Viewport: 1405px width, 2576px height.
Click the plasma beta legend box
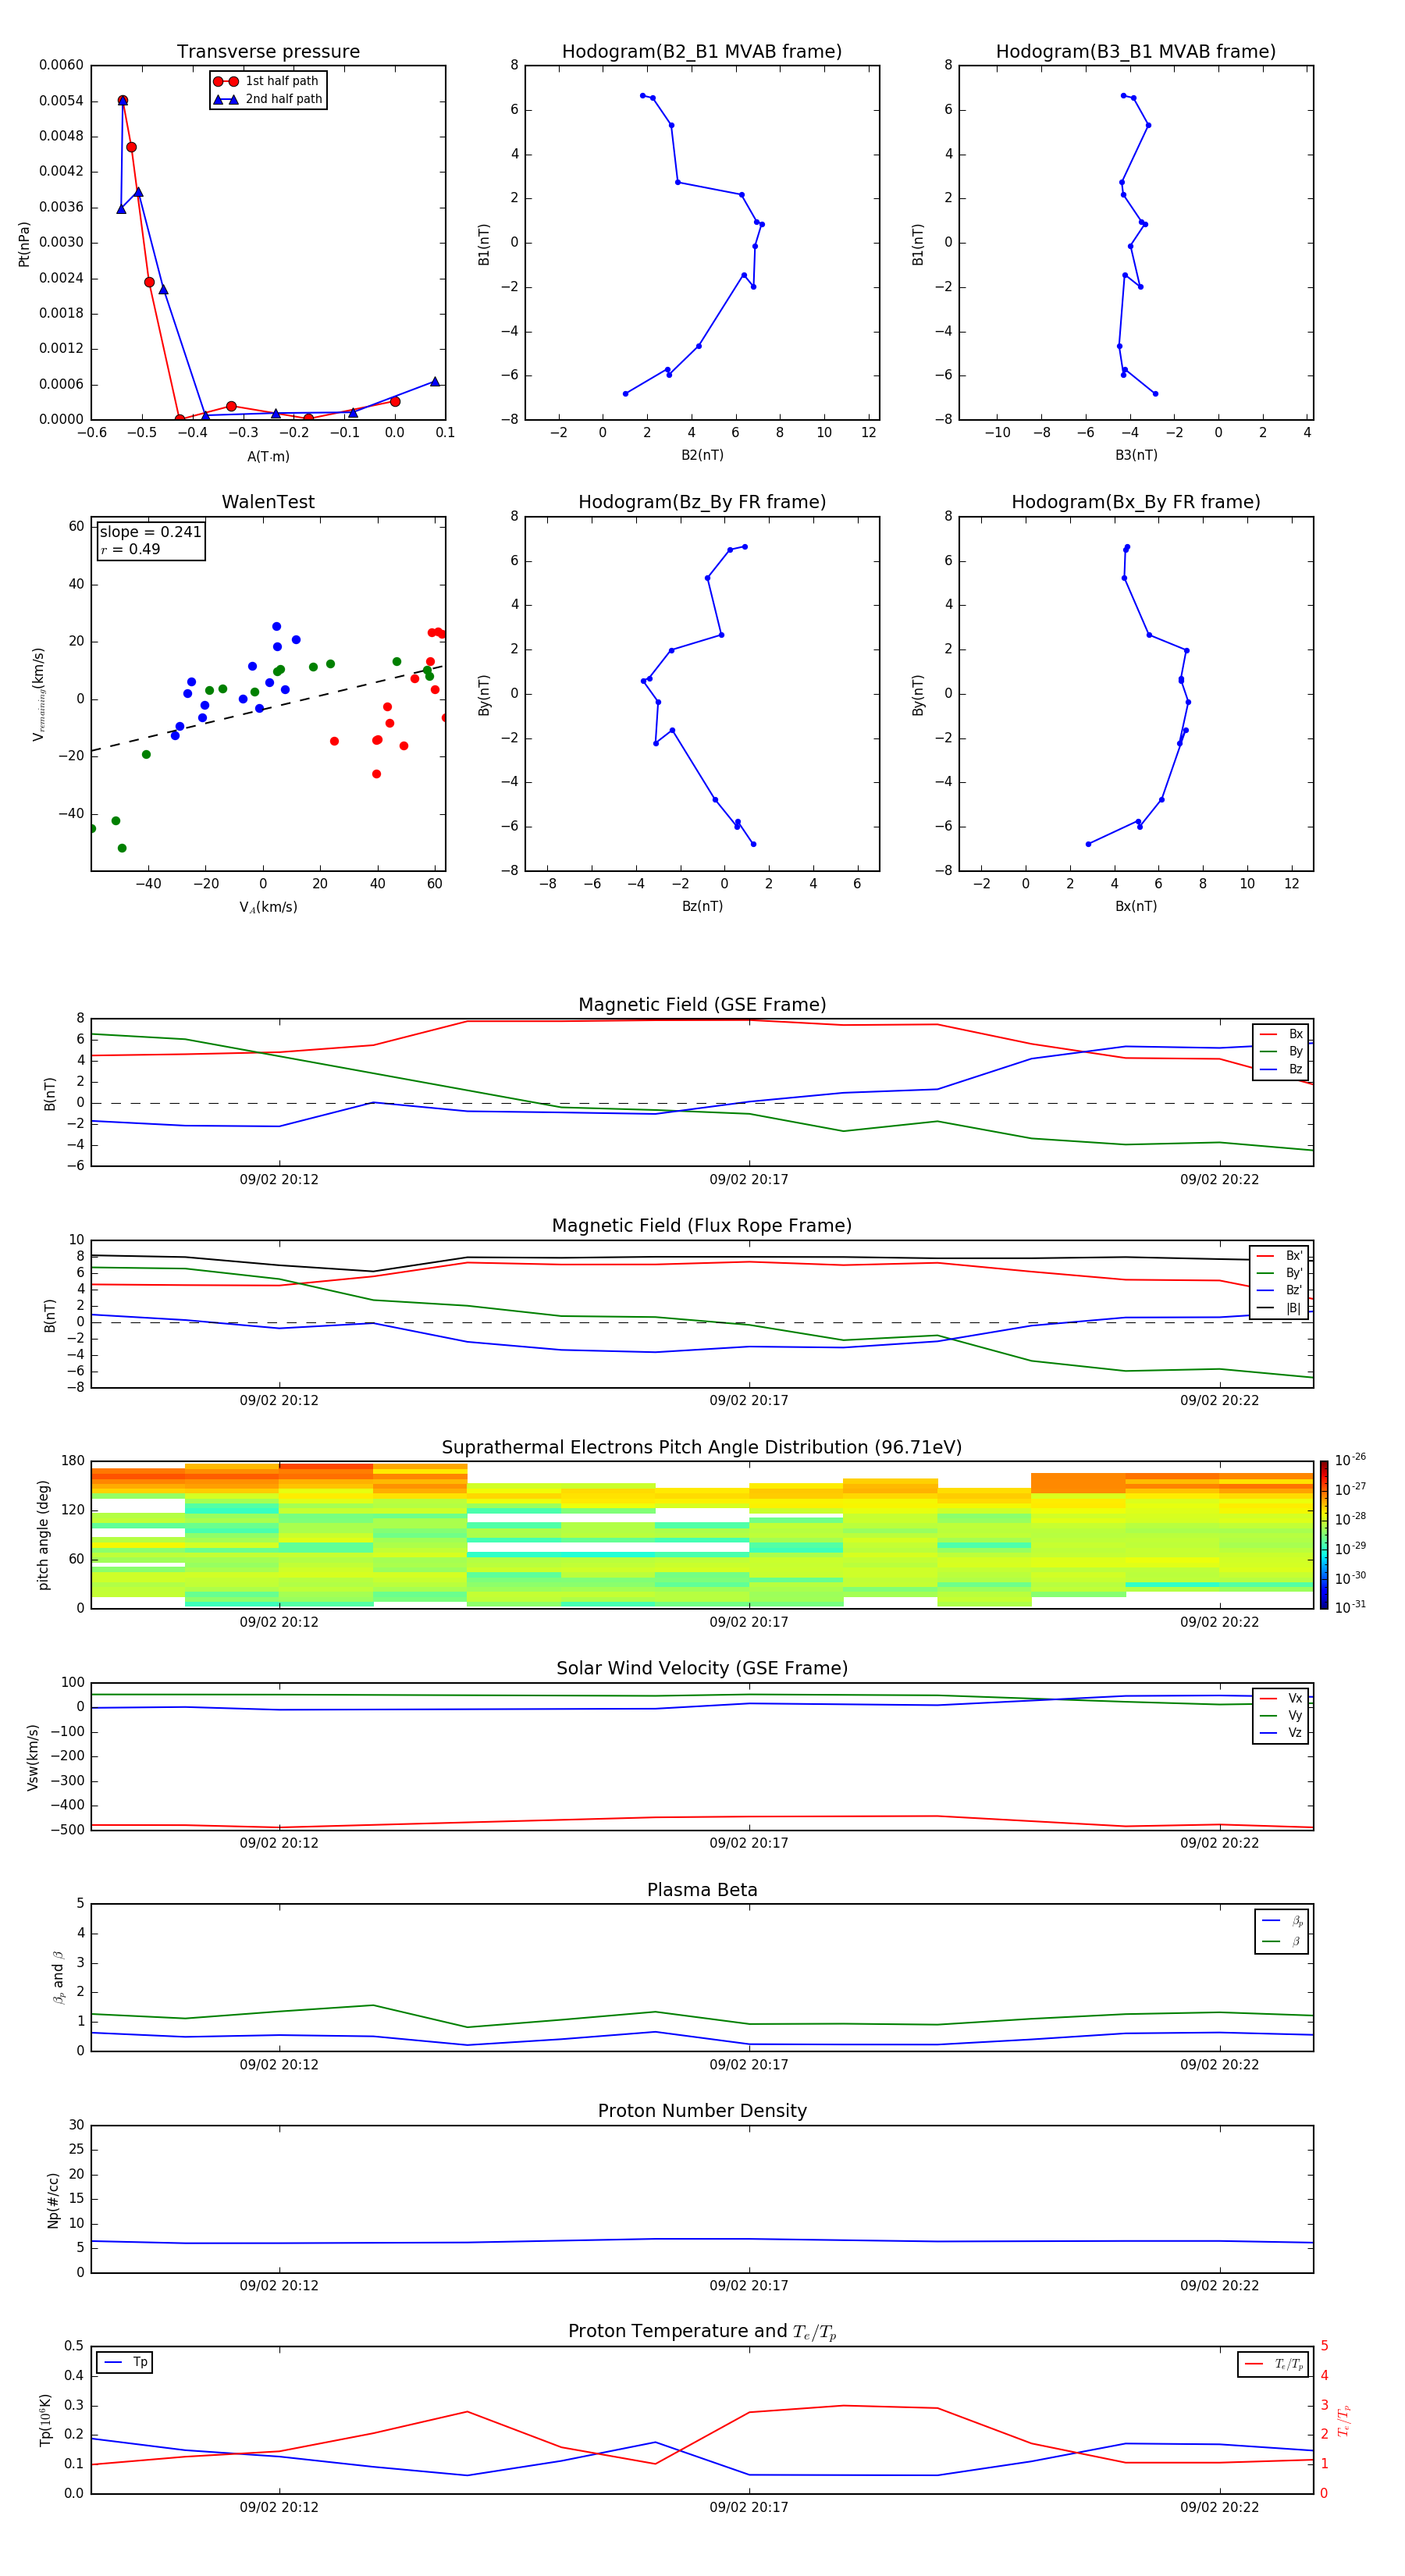(1281, 1932)
